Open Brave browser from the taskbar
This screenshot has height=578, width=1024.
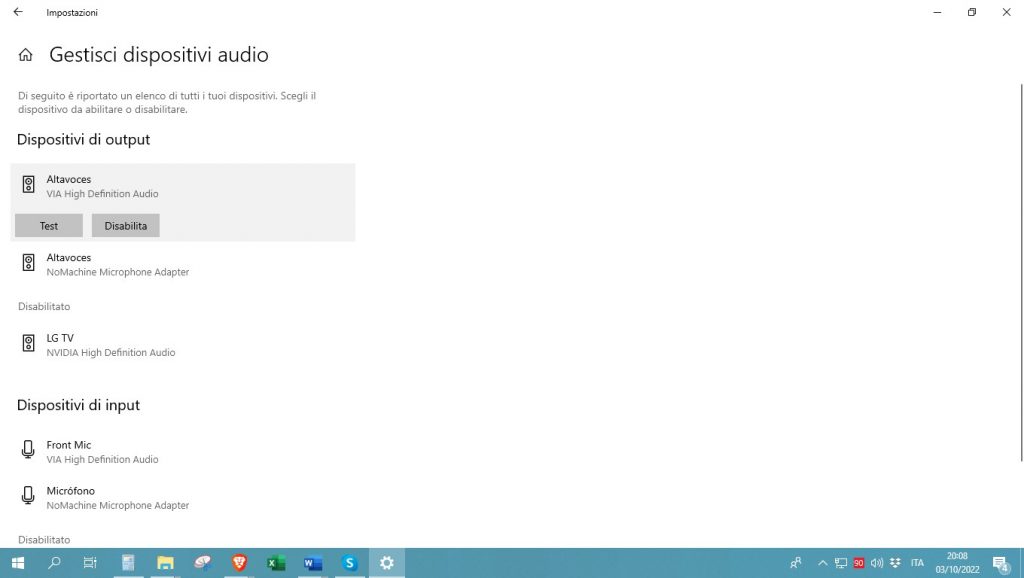click(x=239, y=563)
